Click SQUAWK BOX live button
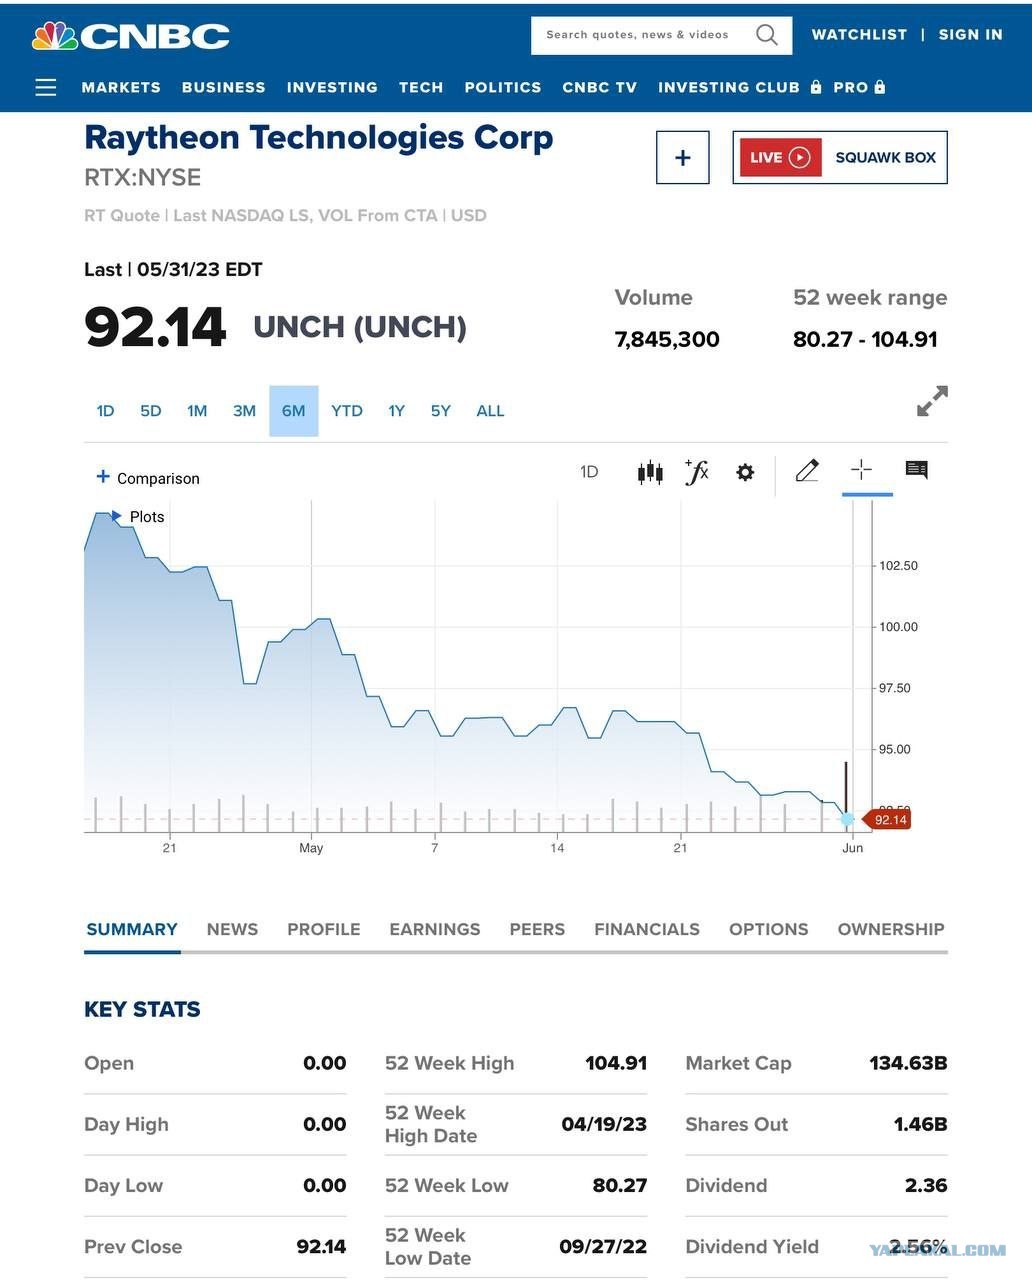The height and width of the screenshot is (1280, 1032). (840, 157)
